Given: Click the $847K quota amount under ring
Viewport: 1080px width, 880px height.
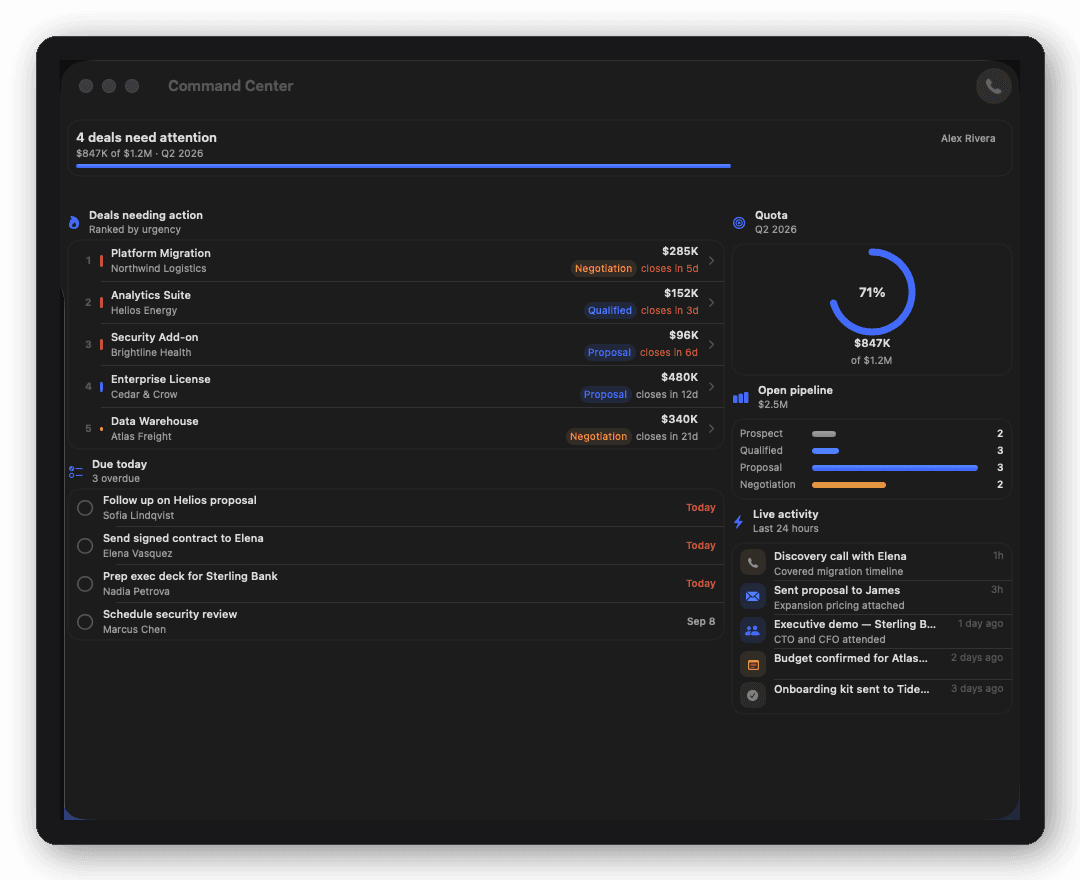Looking at the screenshot, I should 872,344.
